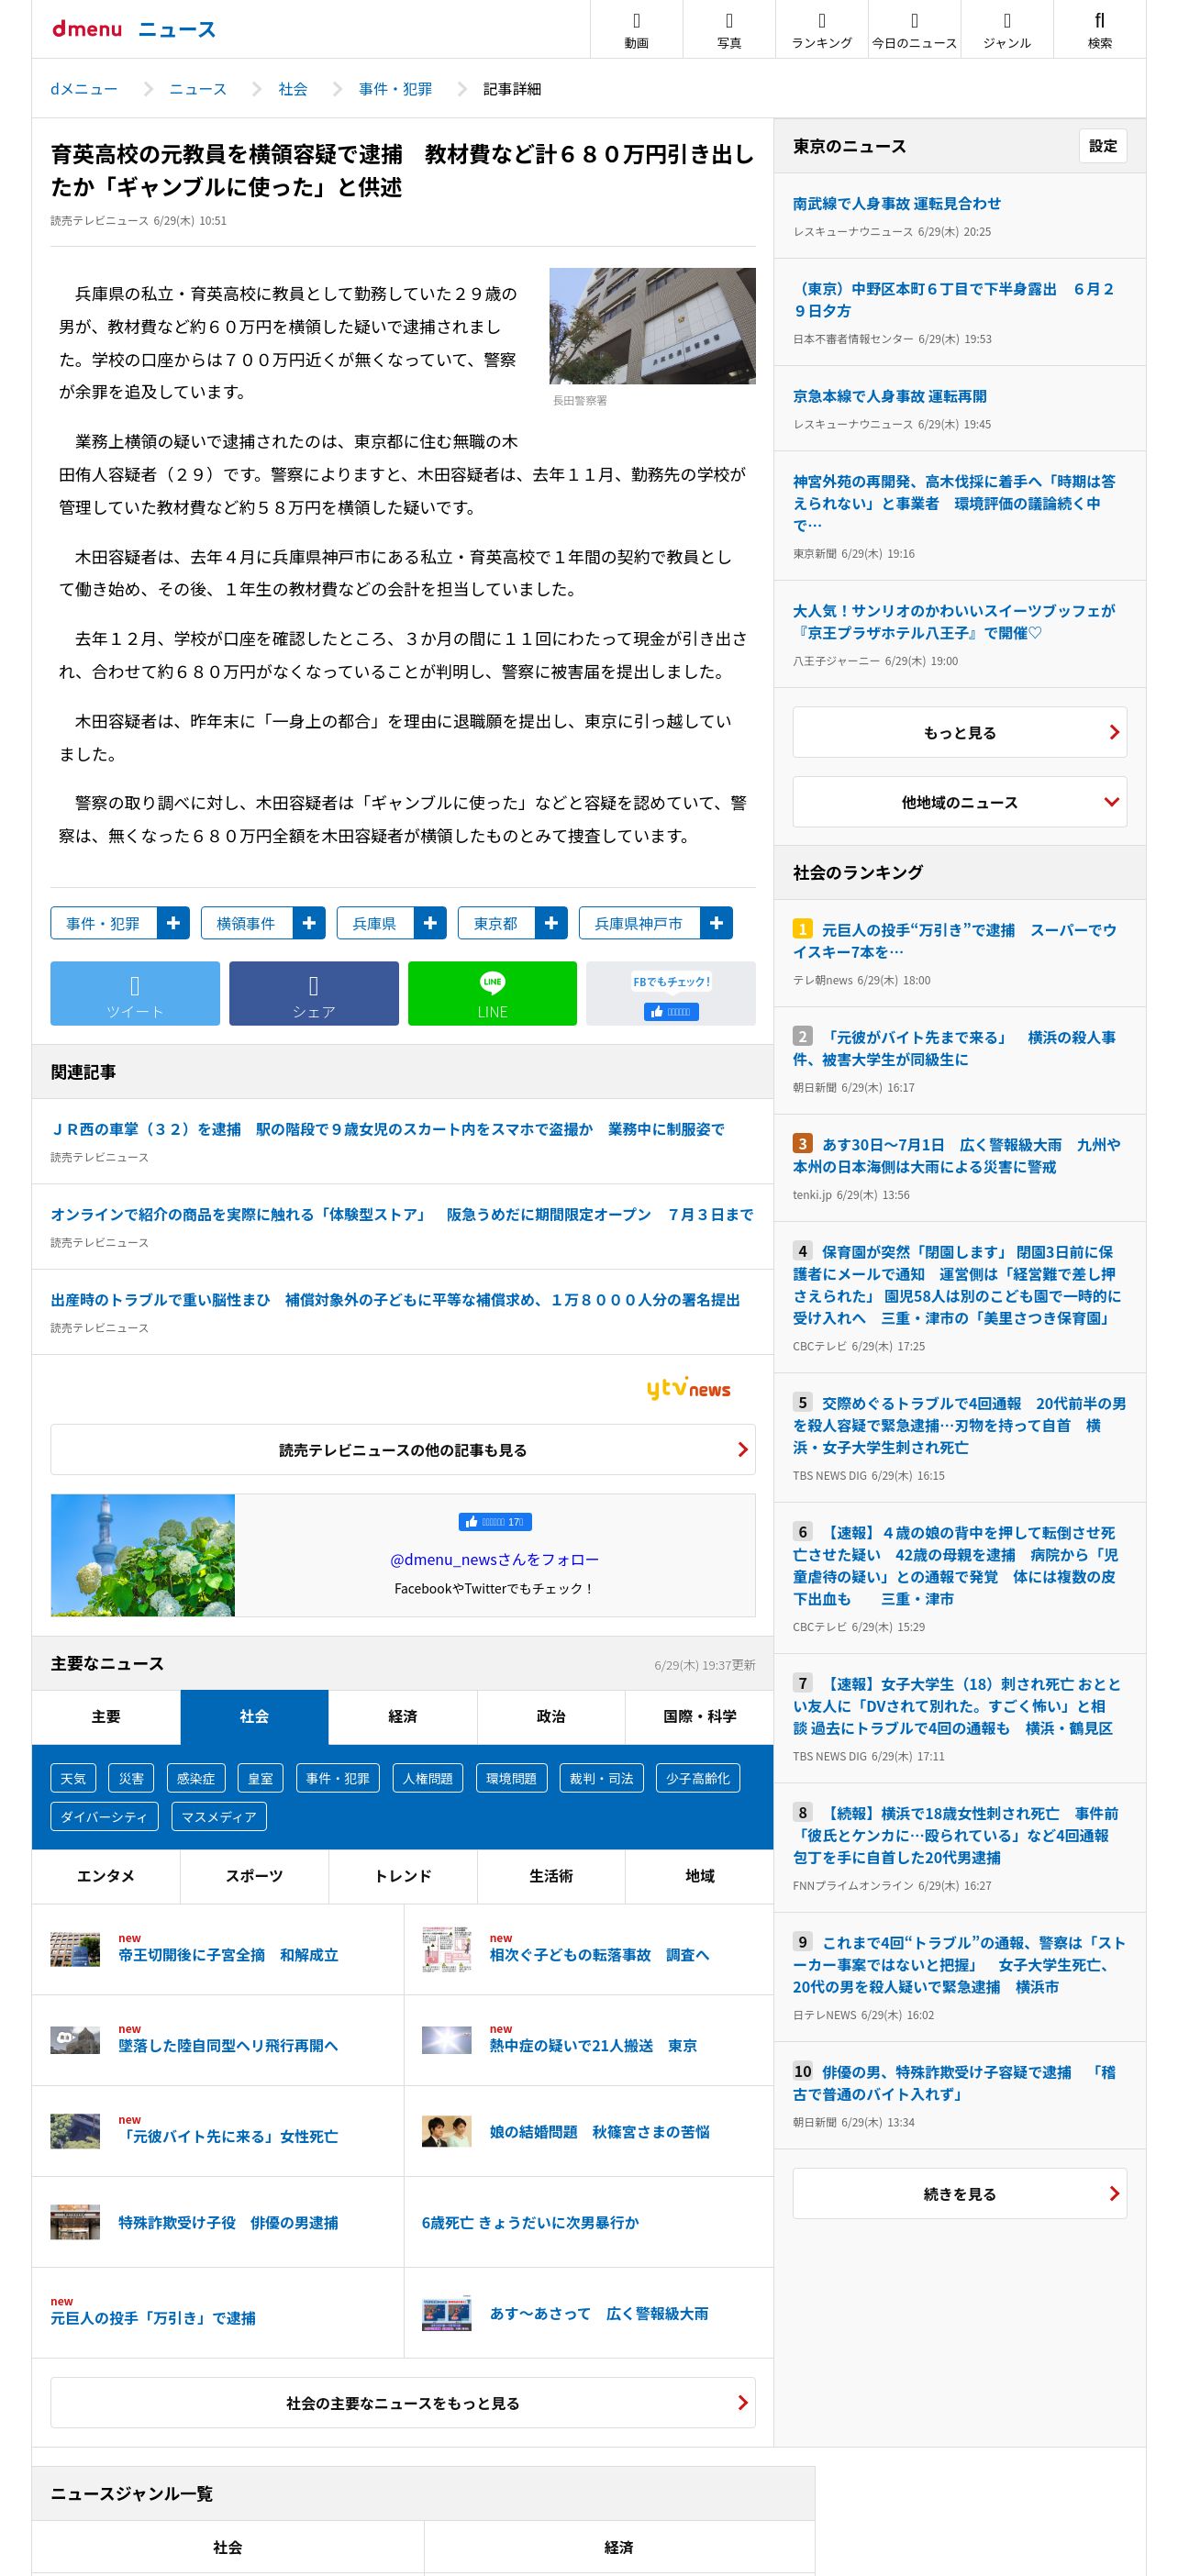
Task: Open 社会の主要なニュースをもっと見る
Action: point(403,2402)
